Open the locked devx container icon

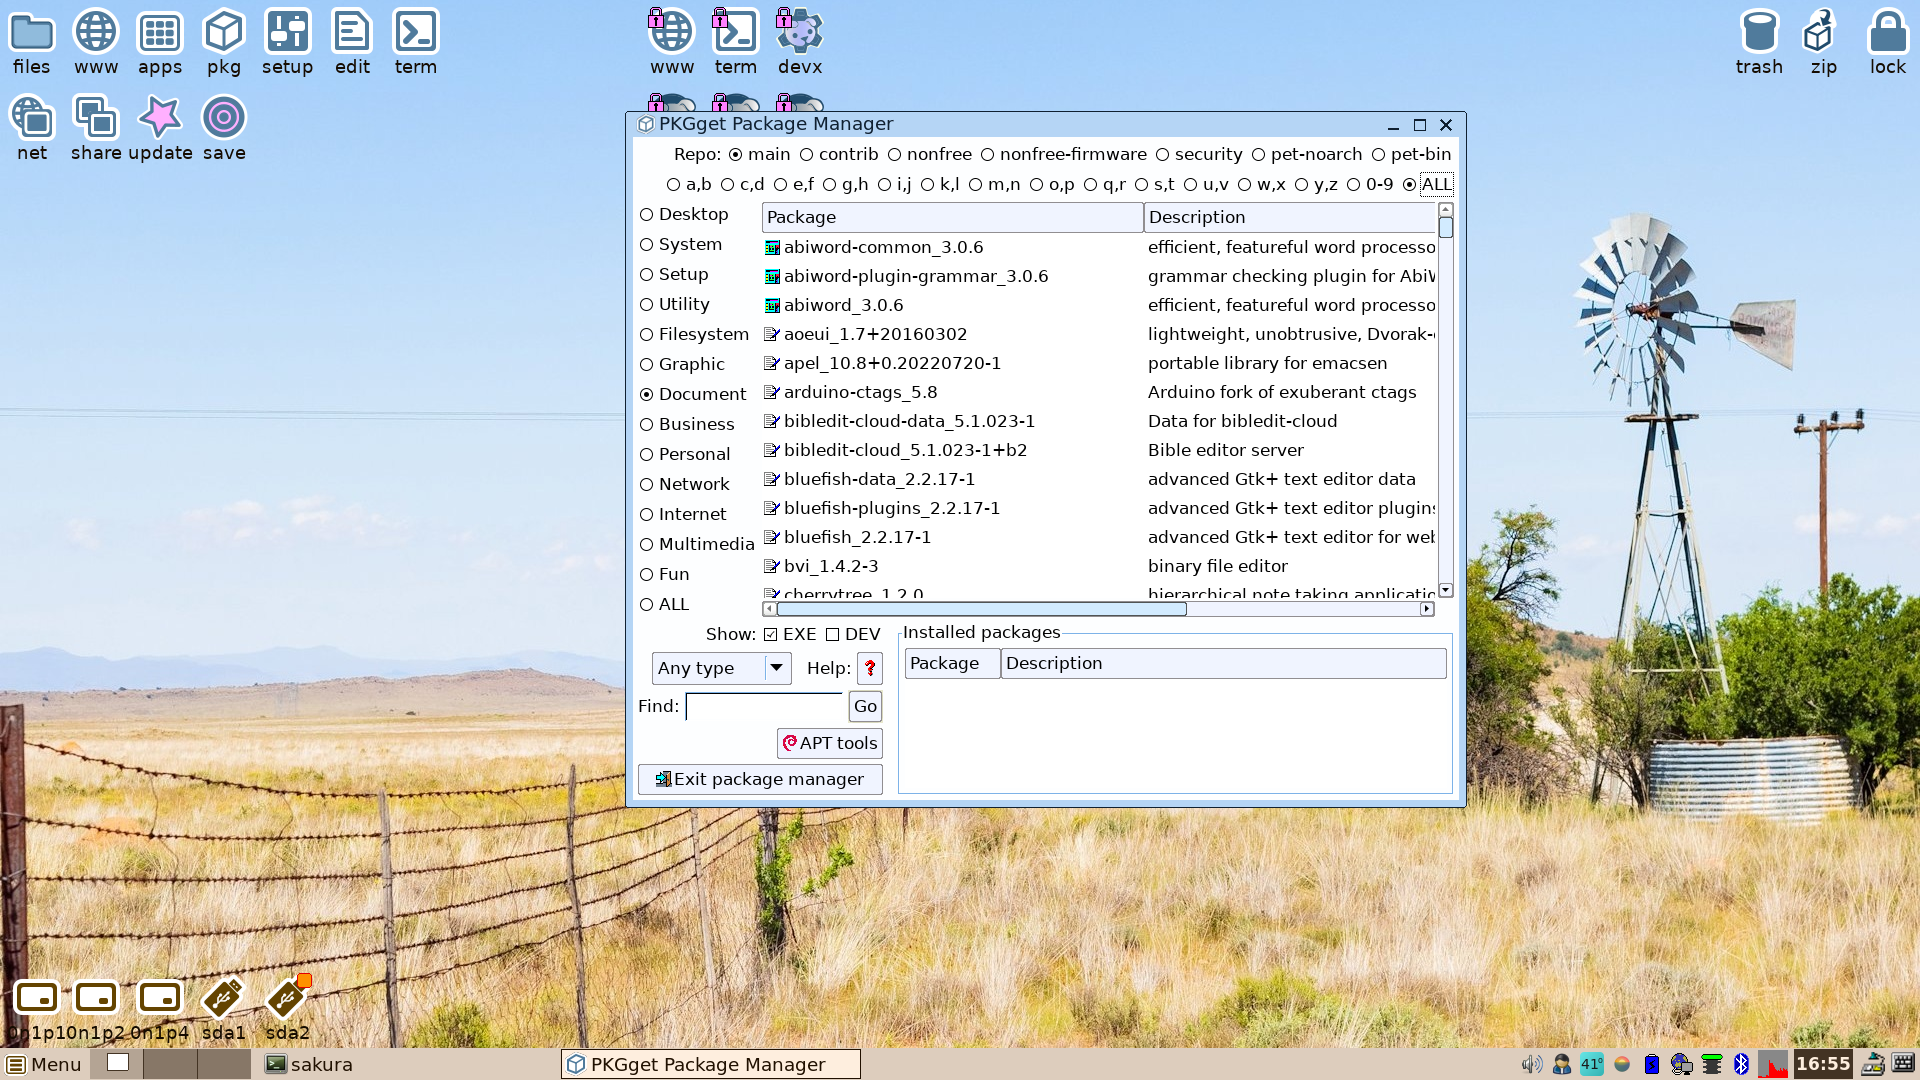coord(800,42)
